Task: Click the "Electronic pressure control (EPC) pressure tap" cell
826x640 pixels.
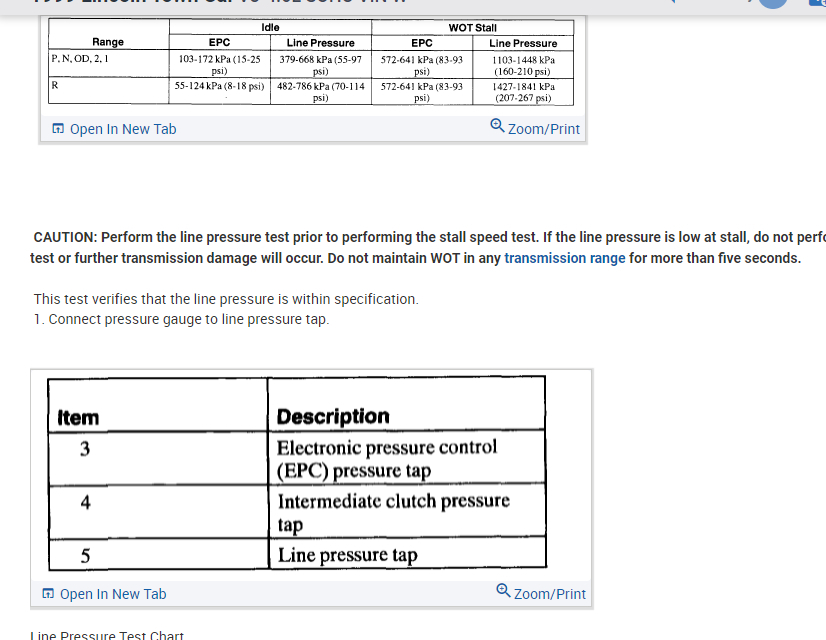Action: point(386,458)
